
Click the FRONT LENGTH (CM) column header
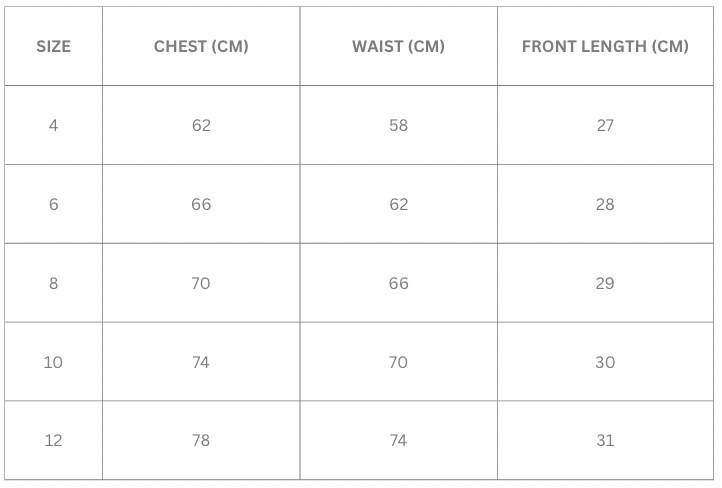click(x=605, y=46)
